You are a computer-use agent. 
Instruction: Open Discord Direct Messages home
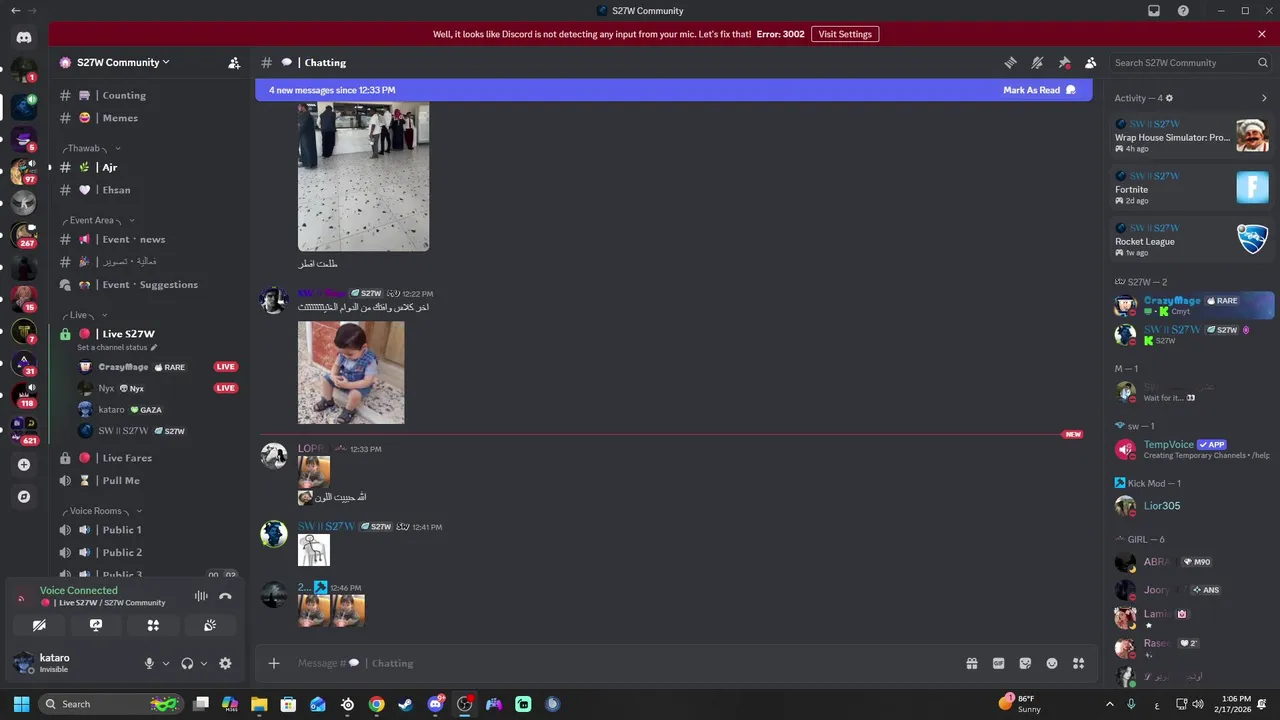24,38
